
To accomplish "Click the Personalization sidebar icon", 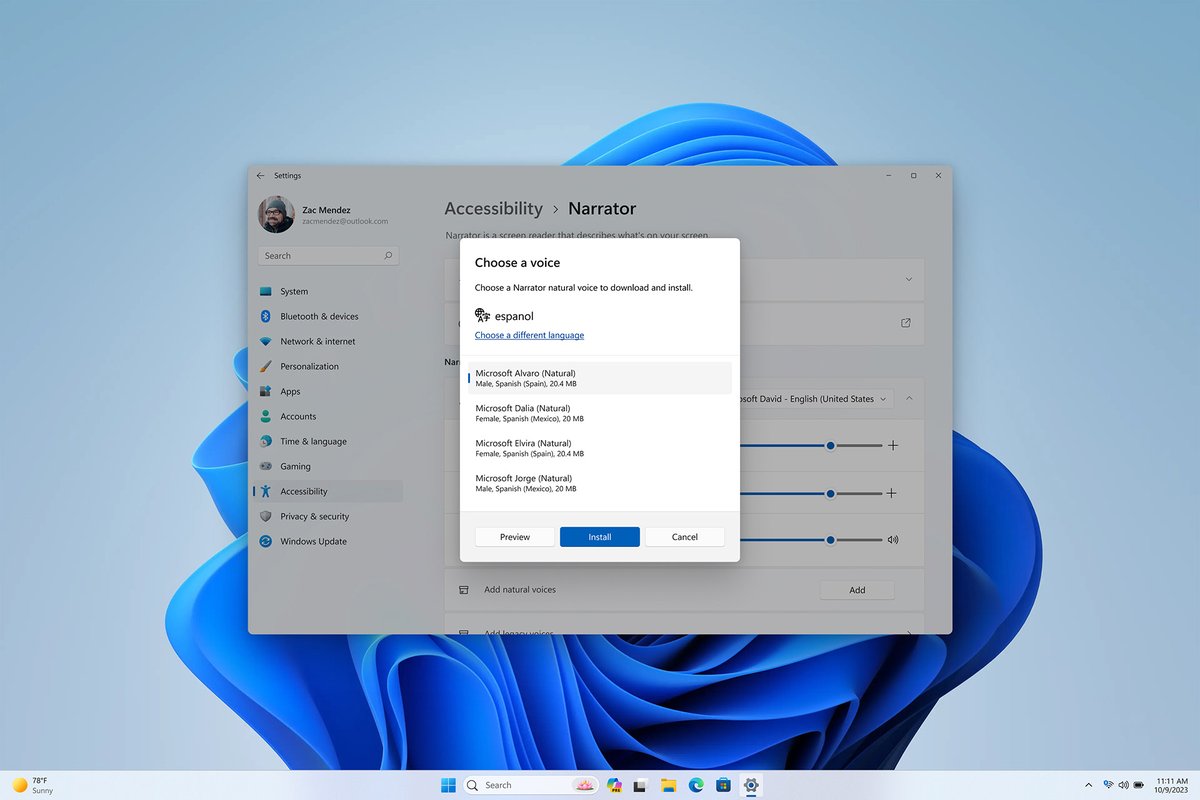I will pos(266,366).
